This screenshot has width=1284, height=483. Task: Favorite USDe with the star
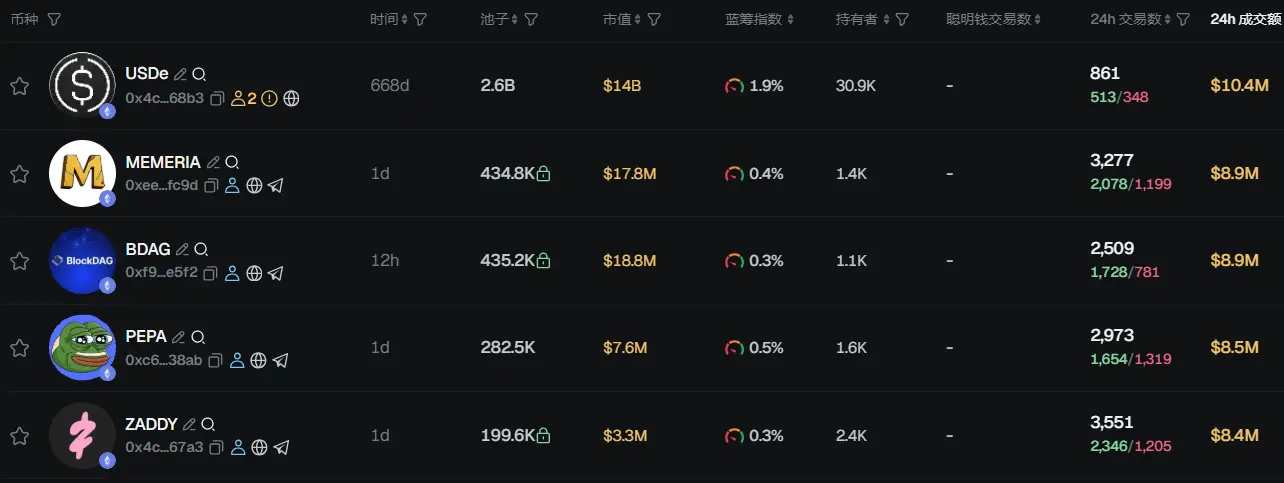19,86
